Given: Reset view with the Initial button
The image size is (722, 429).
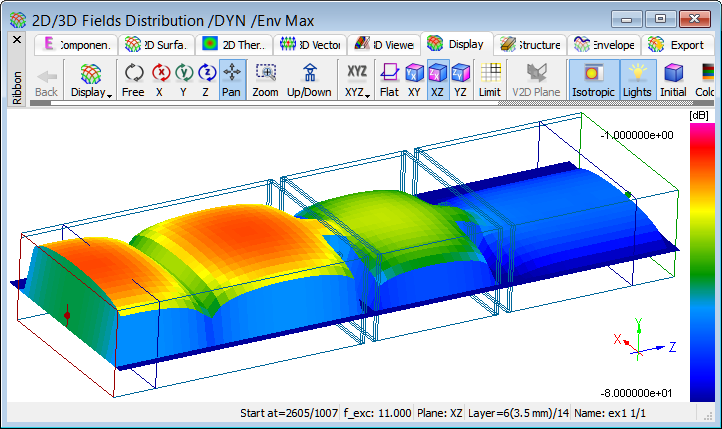Looking at the screenshot, I should (x=674, y=79).
